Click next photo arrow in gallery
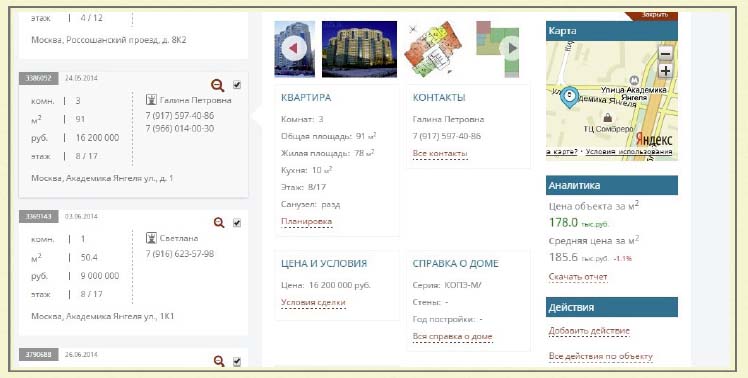Screen dimensions: 748x378 (512, 48)
